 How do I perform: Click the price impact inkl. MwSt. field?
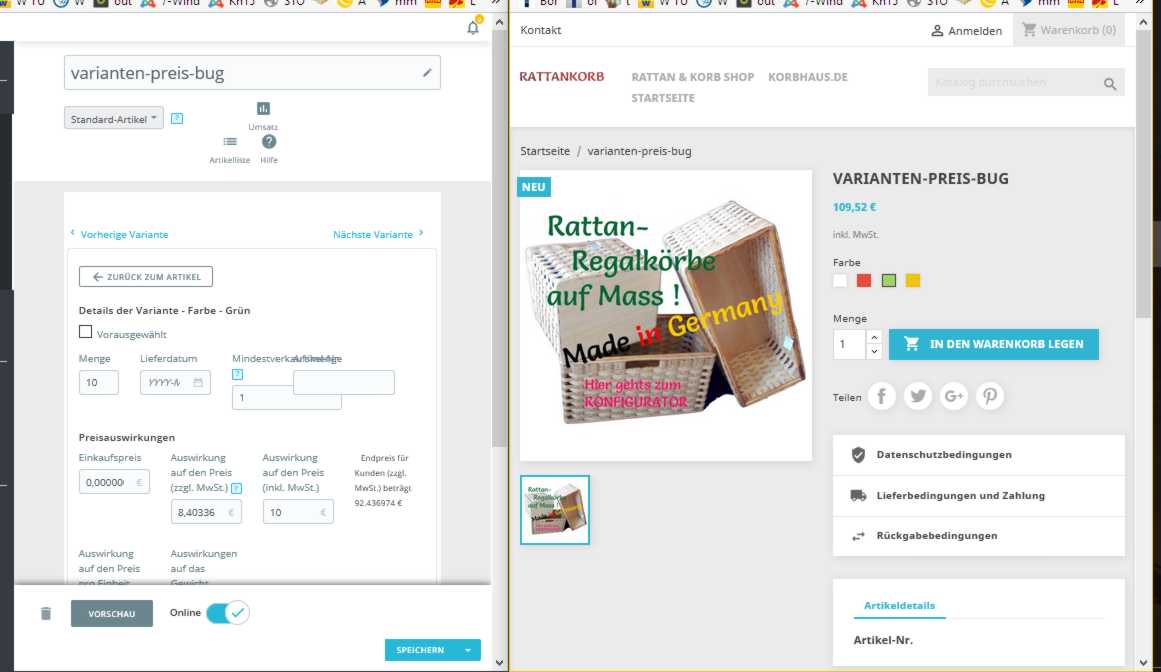coord(298,512)
